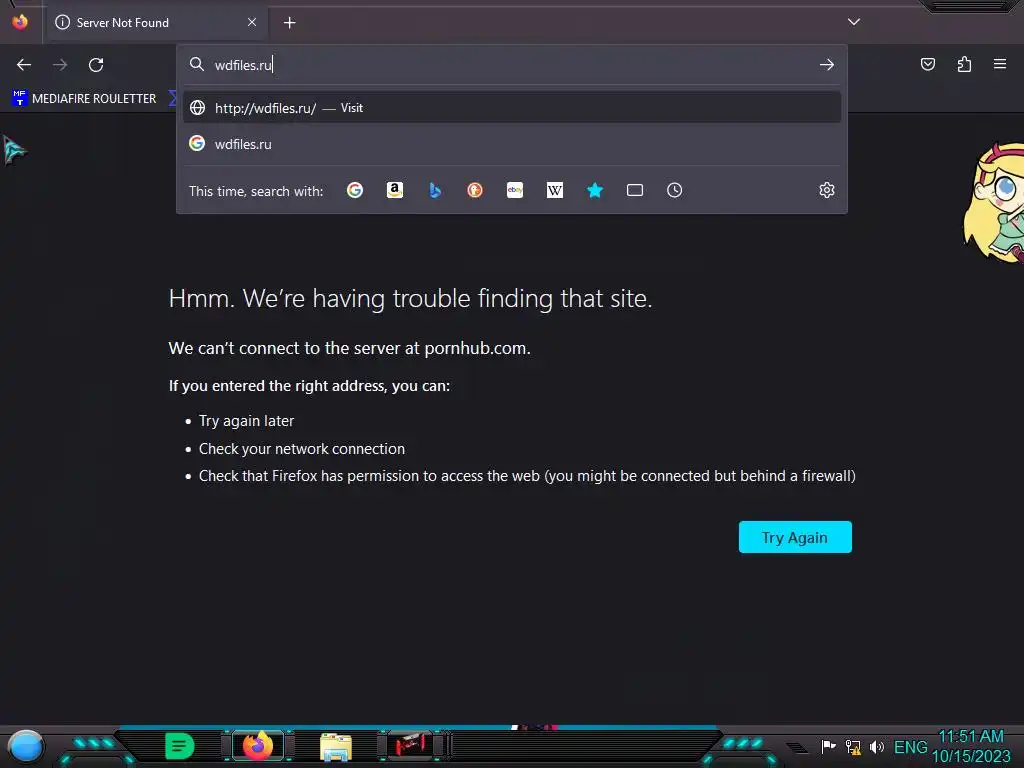Search this time with Bing

[x=435, y=190]
